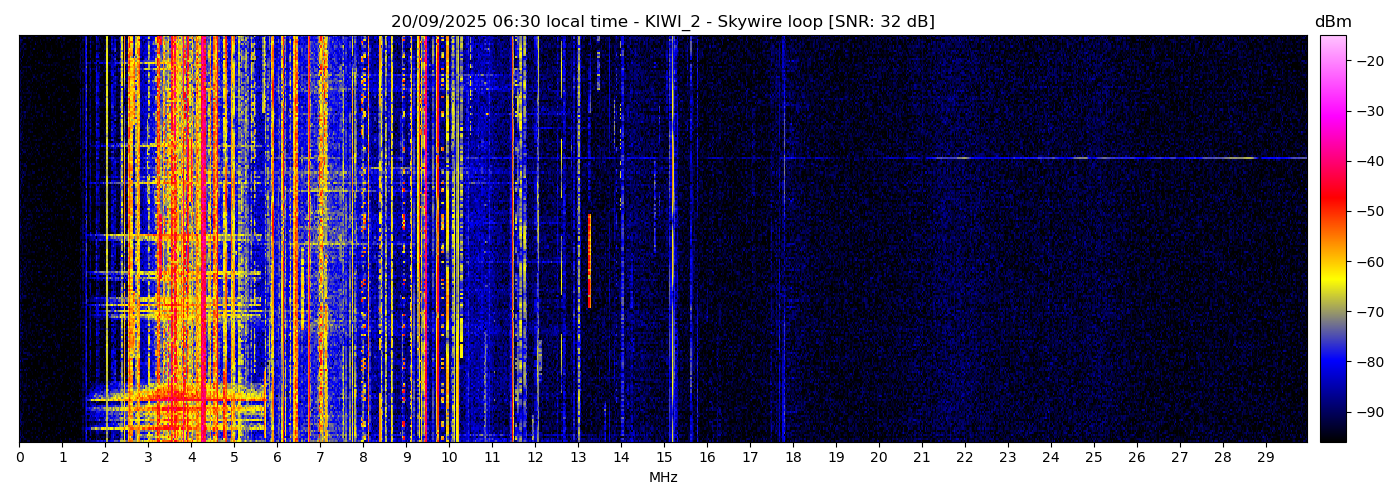The width and height of the screenshot is (1400, 500).
Task: Select the −50 tick on the colorbar
Action: [x=1366, y=211]
